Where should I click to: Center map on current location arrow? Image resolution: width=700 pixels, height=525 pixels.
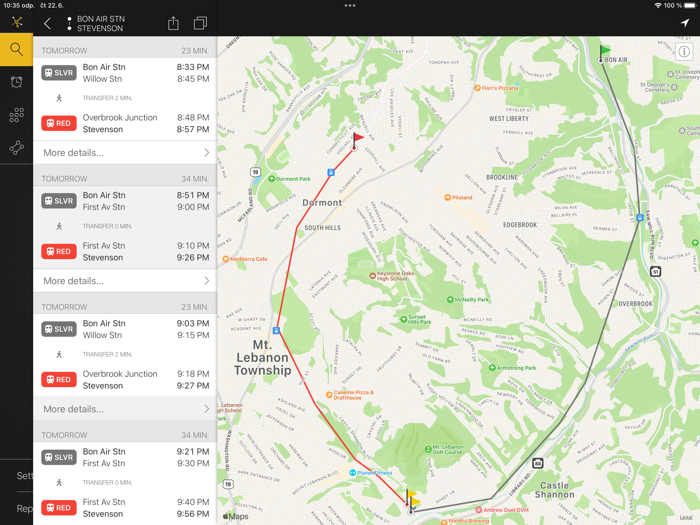[x=685, y=23]
